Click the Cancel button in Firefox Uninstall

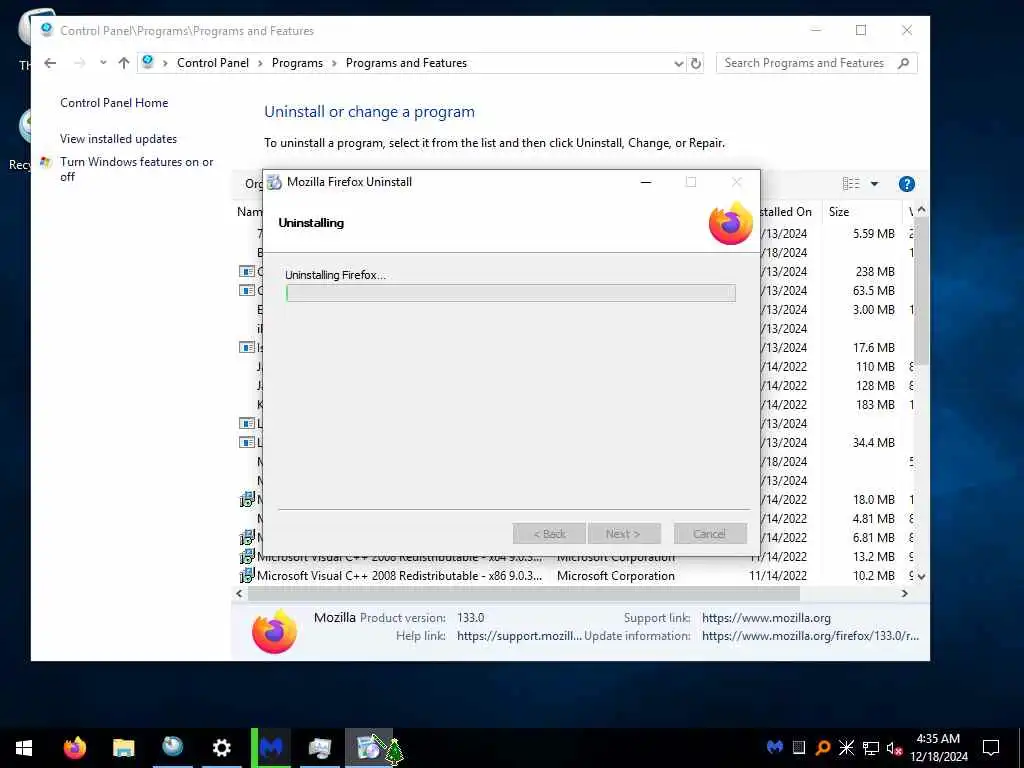709,534
